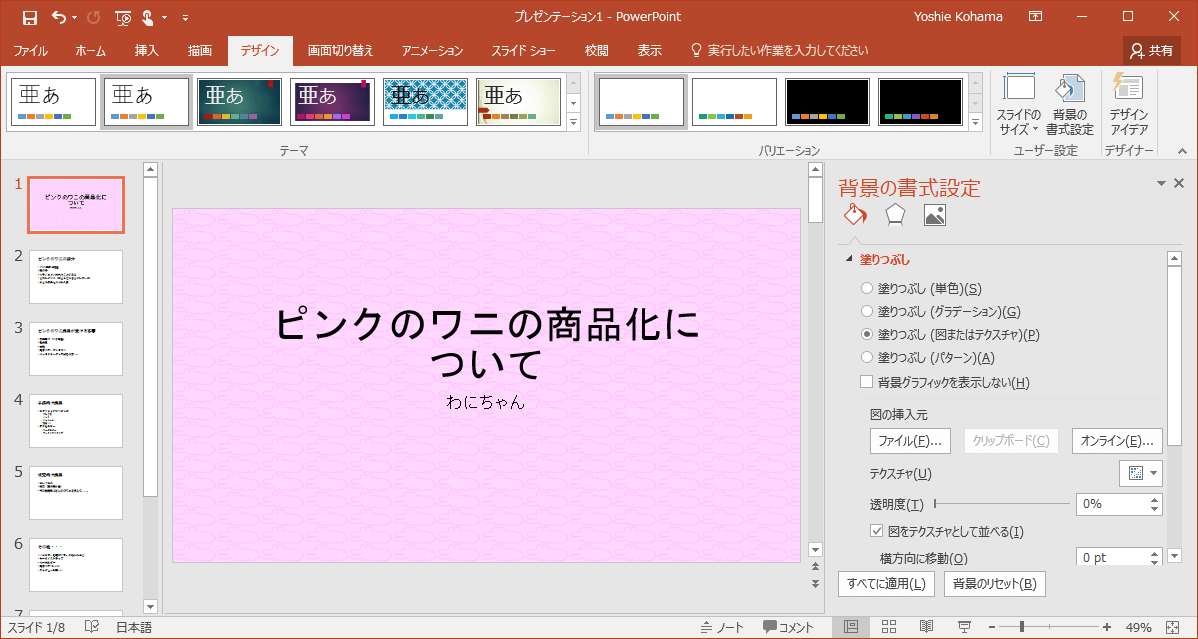Choose gradient fill (グラデーション) option
Image resolution: width=1198 pixels, height=639 pixels.
[x=867, y=311]
